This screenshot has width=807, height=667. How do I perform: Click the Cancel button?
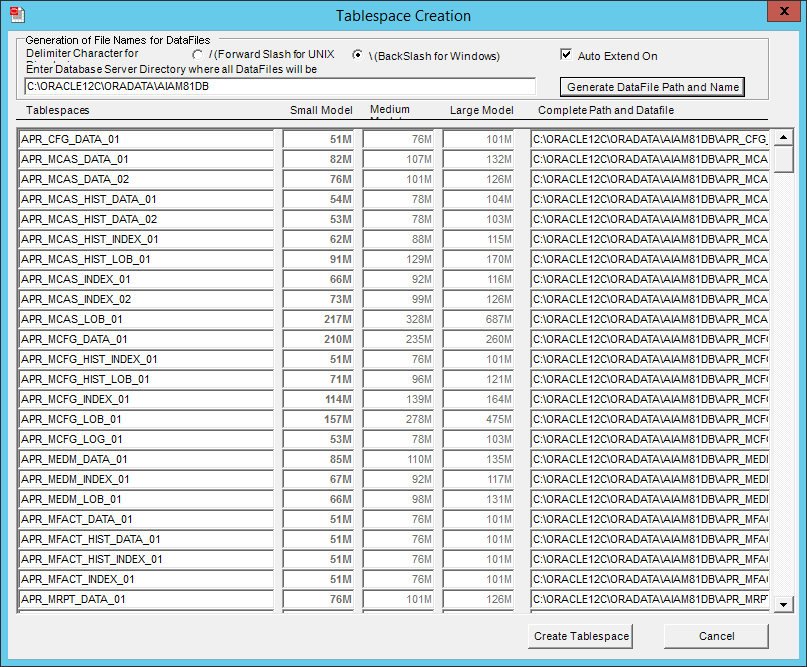pos(716,636)
